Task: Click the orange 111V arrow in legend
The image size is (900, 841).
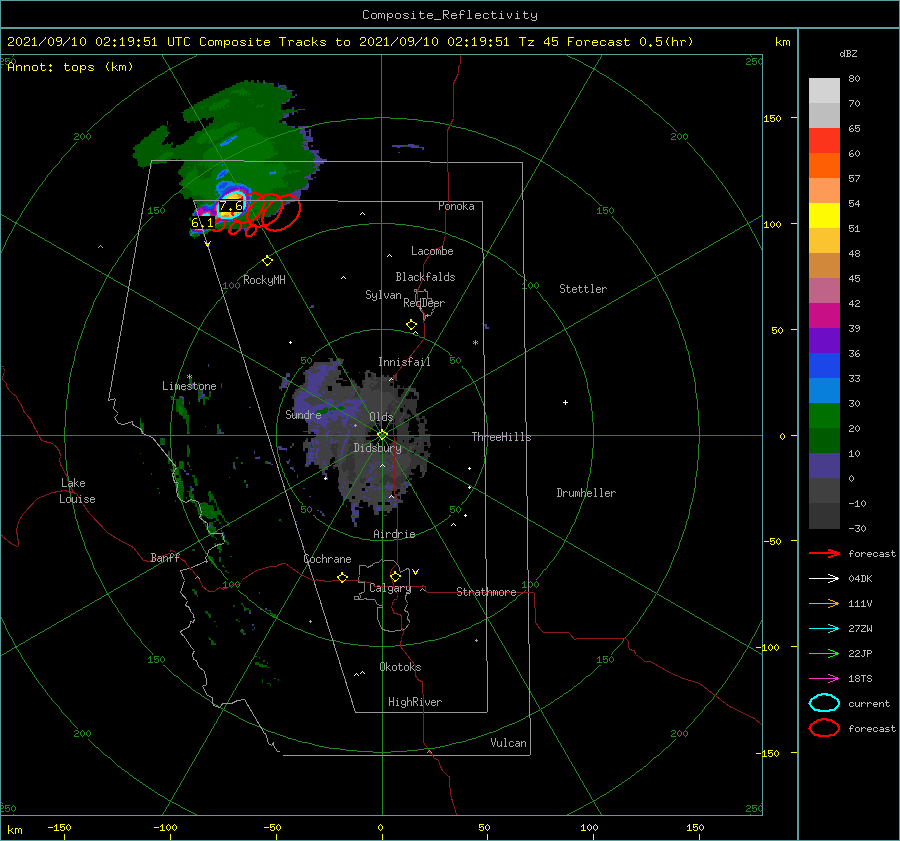Action: tap(824, 603)
